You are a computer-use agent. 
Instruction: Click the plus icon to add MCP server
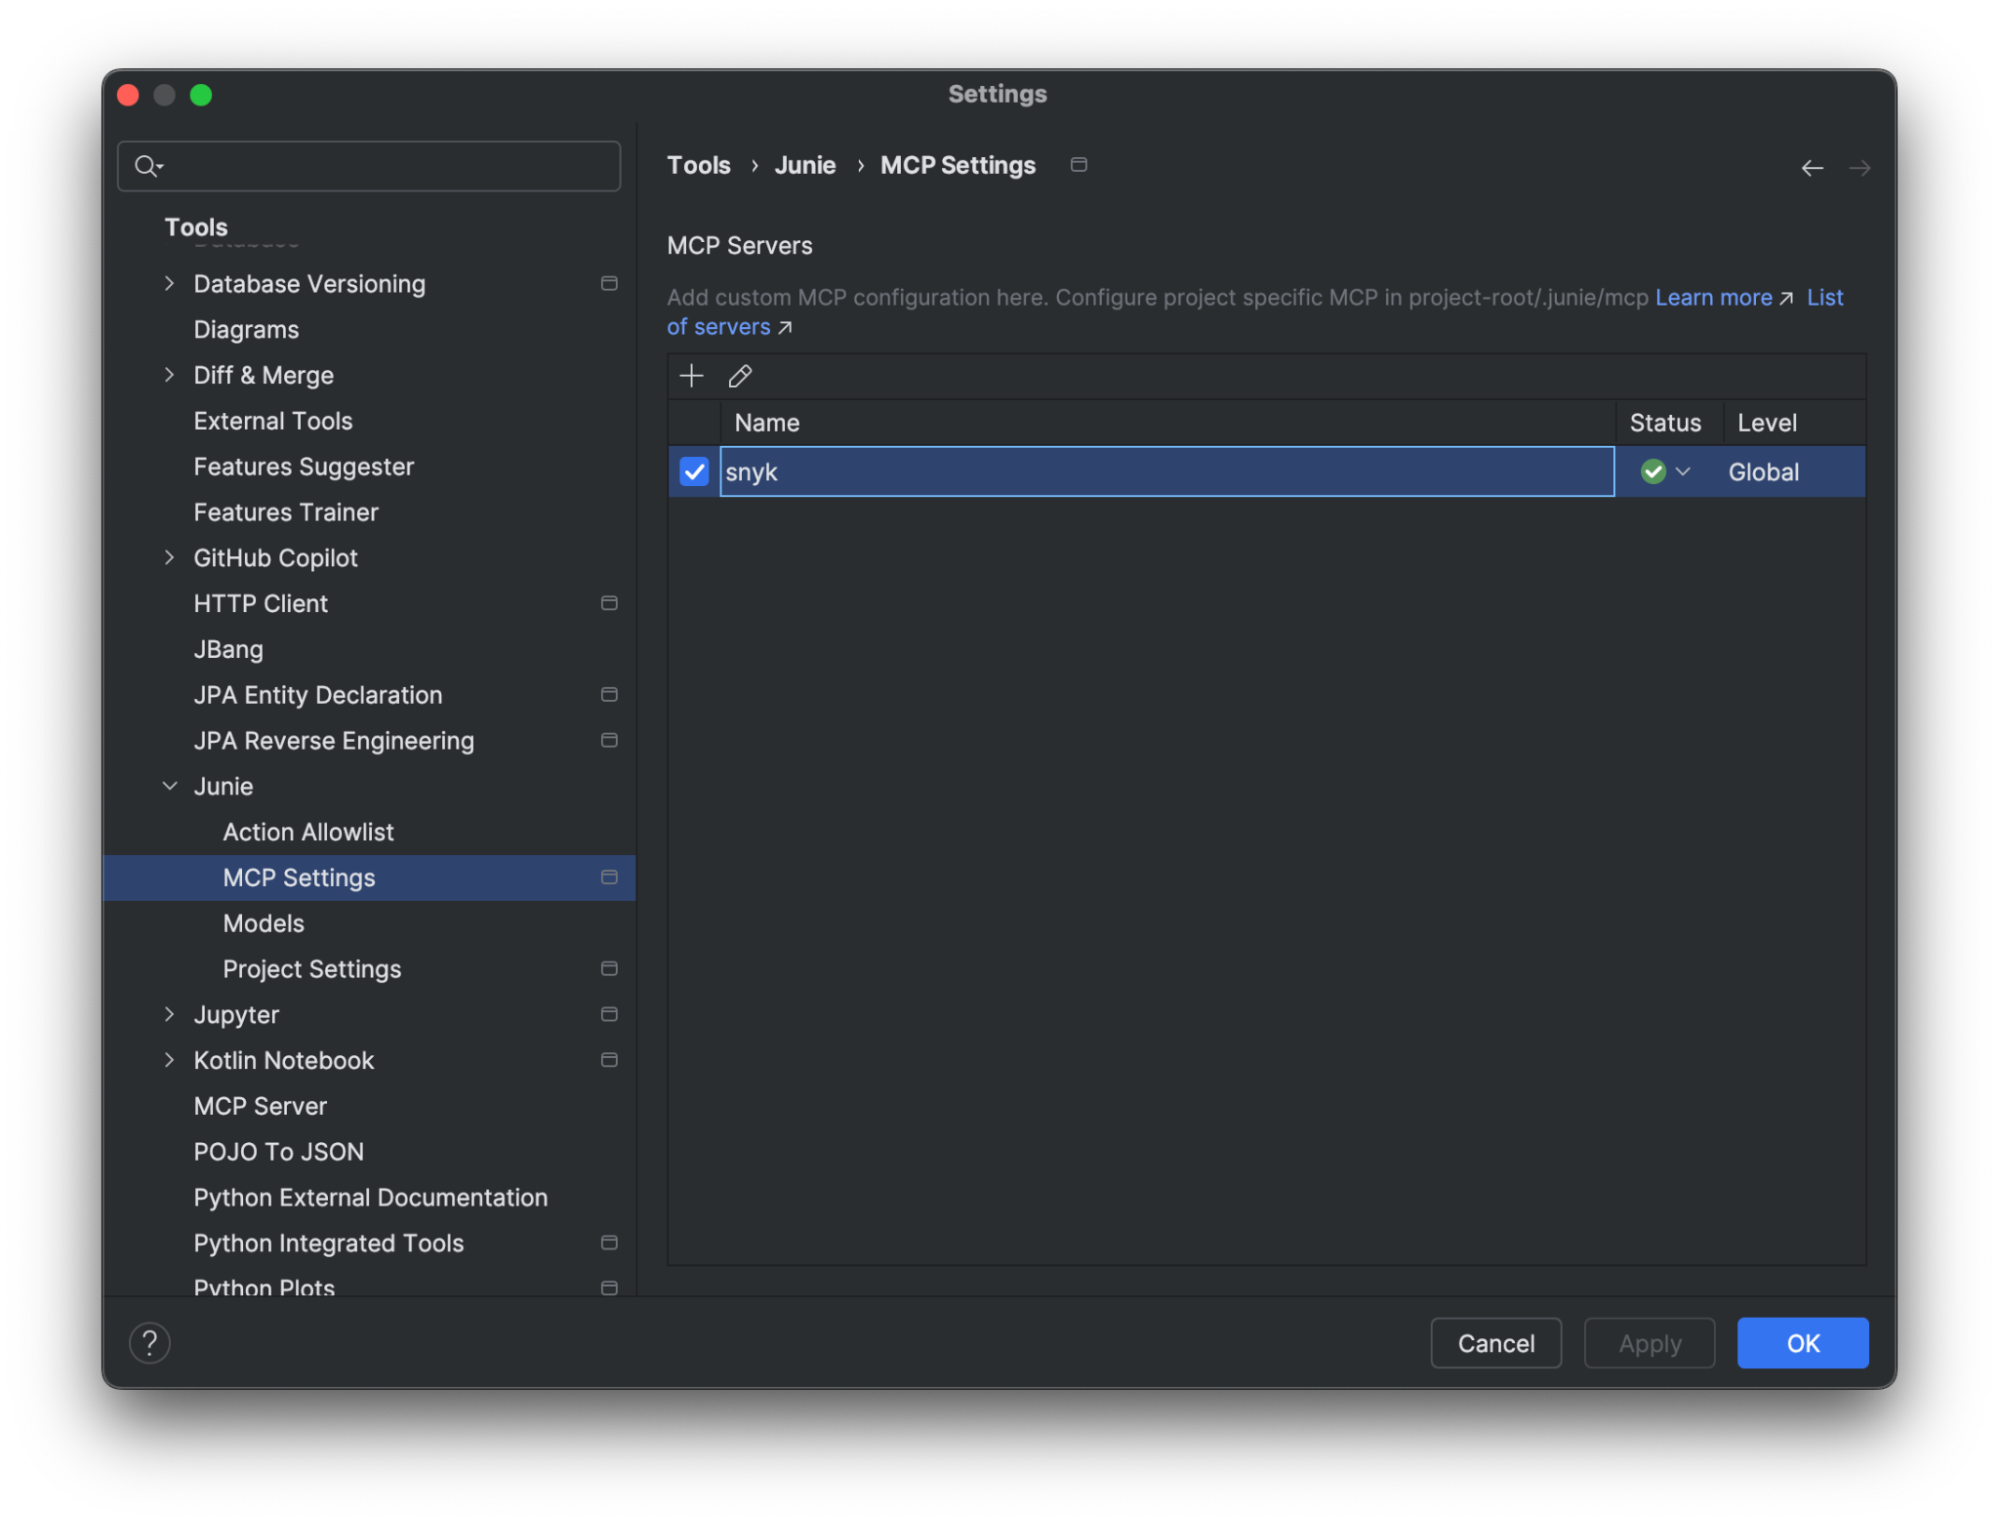click(691, 376)
